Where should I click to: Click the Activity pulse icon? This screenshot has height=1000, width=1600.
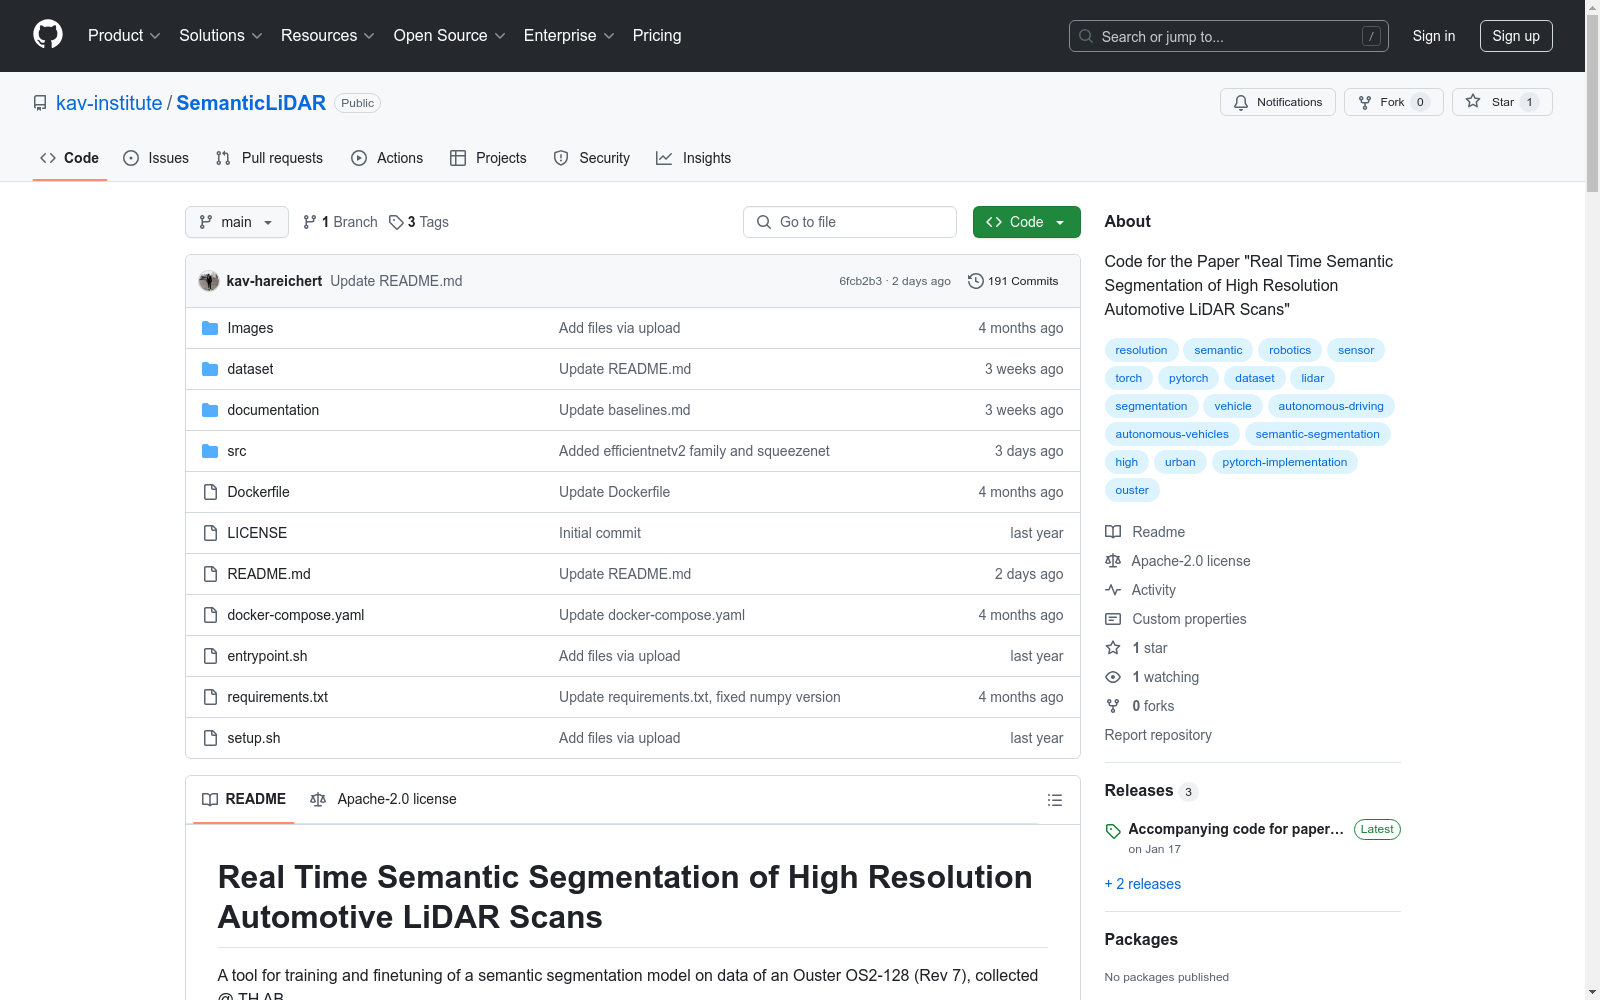pos(1113,590)
